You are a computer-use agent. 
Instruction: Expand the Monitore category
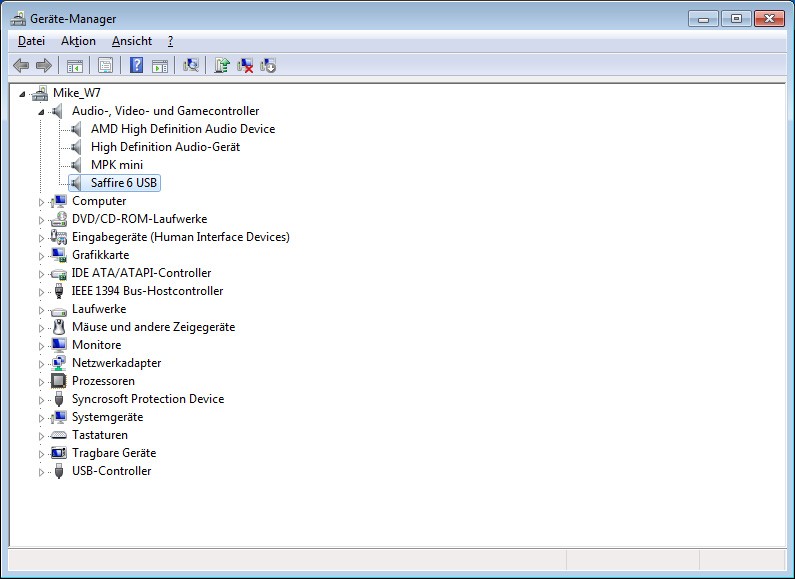point(41,346)
